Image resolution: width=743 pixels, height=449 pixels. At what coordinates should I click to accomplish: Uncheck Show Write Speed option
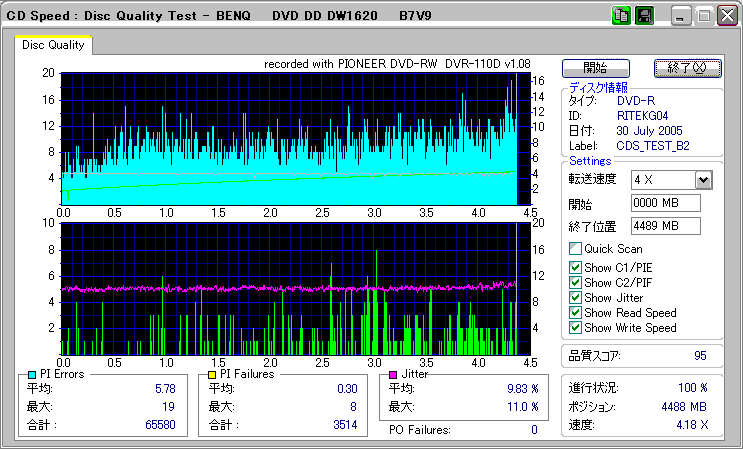(575, 327)
